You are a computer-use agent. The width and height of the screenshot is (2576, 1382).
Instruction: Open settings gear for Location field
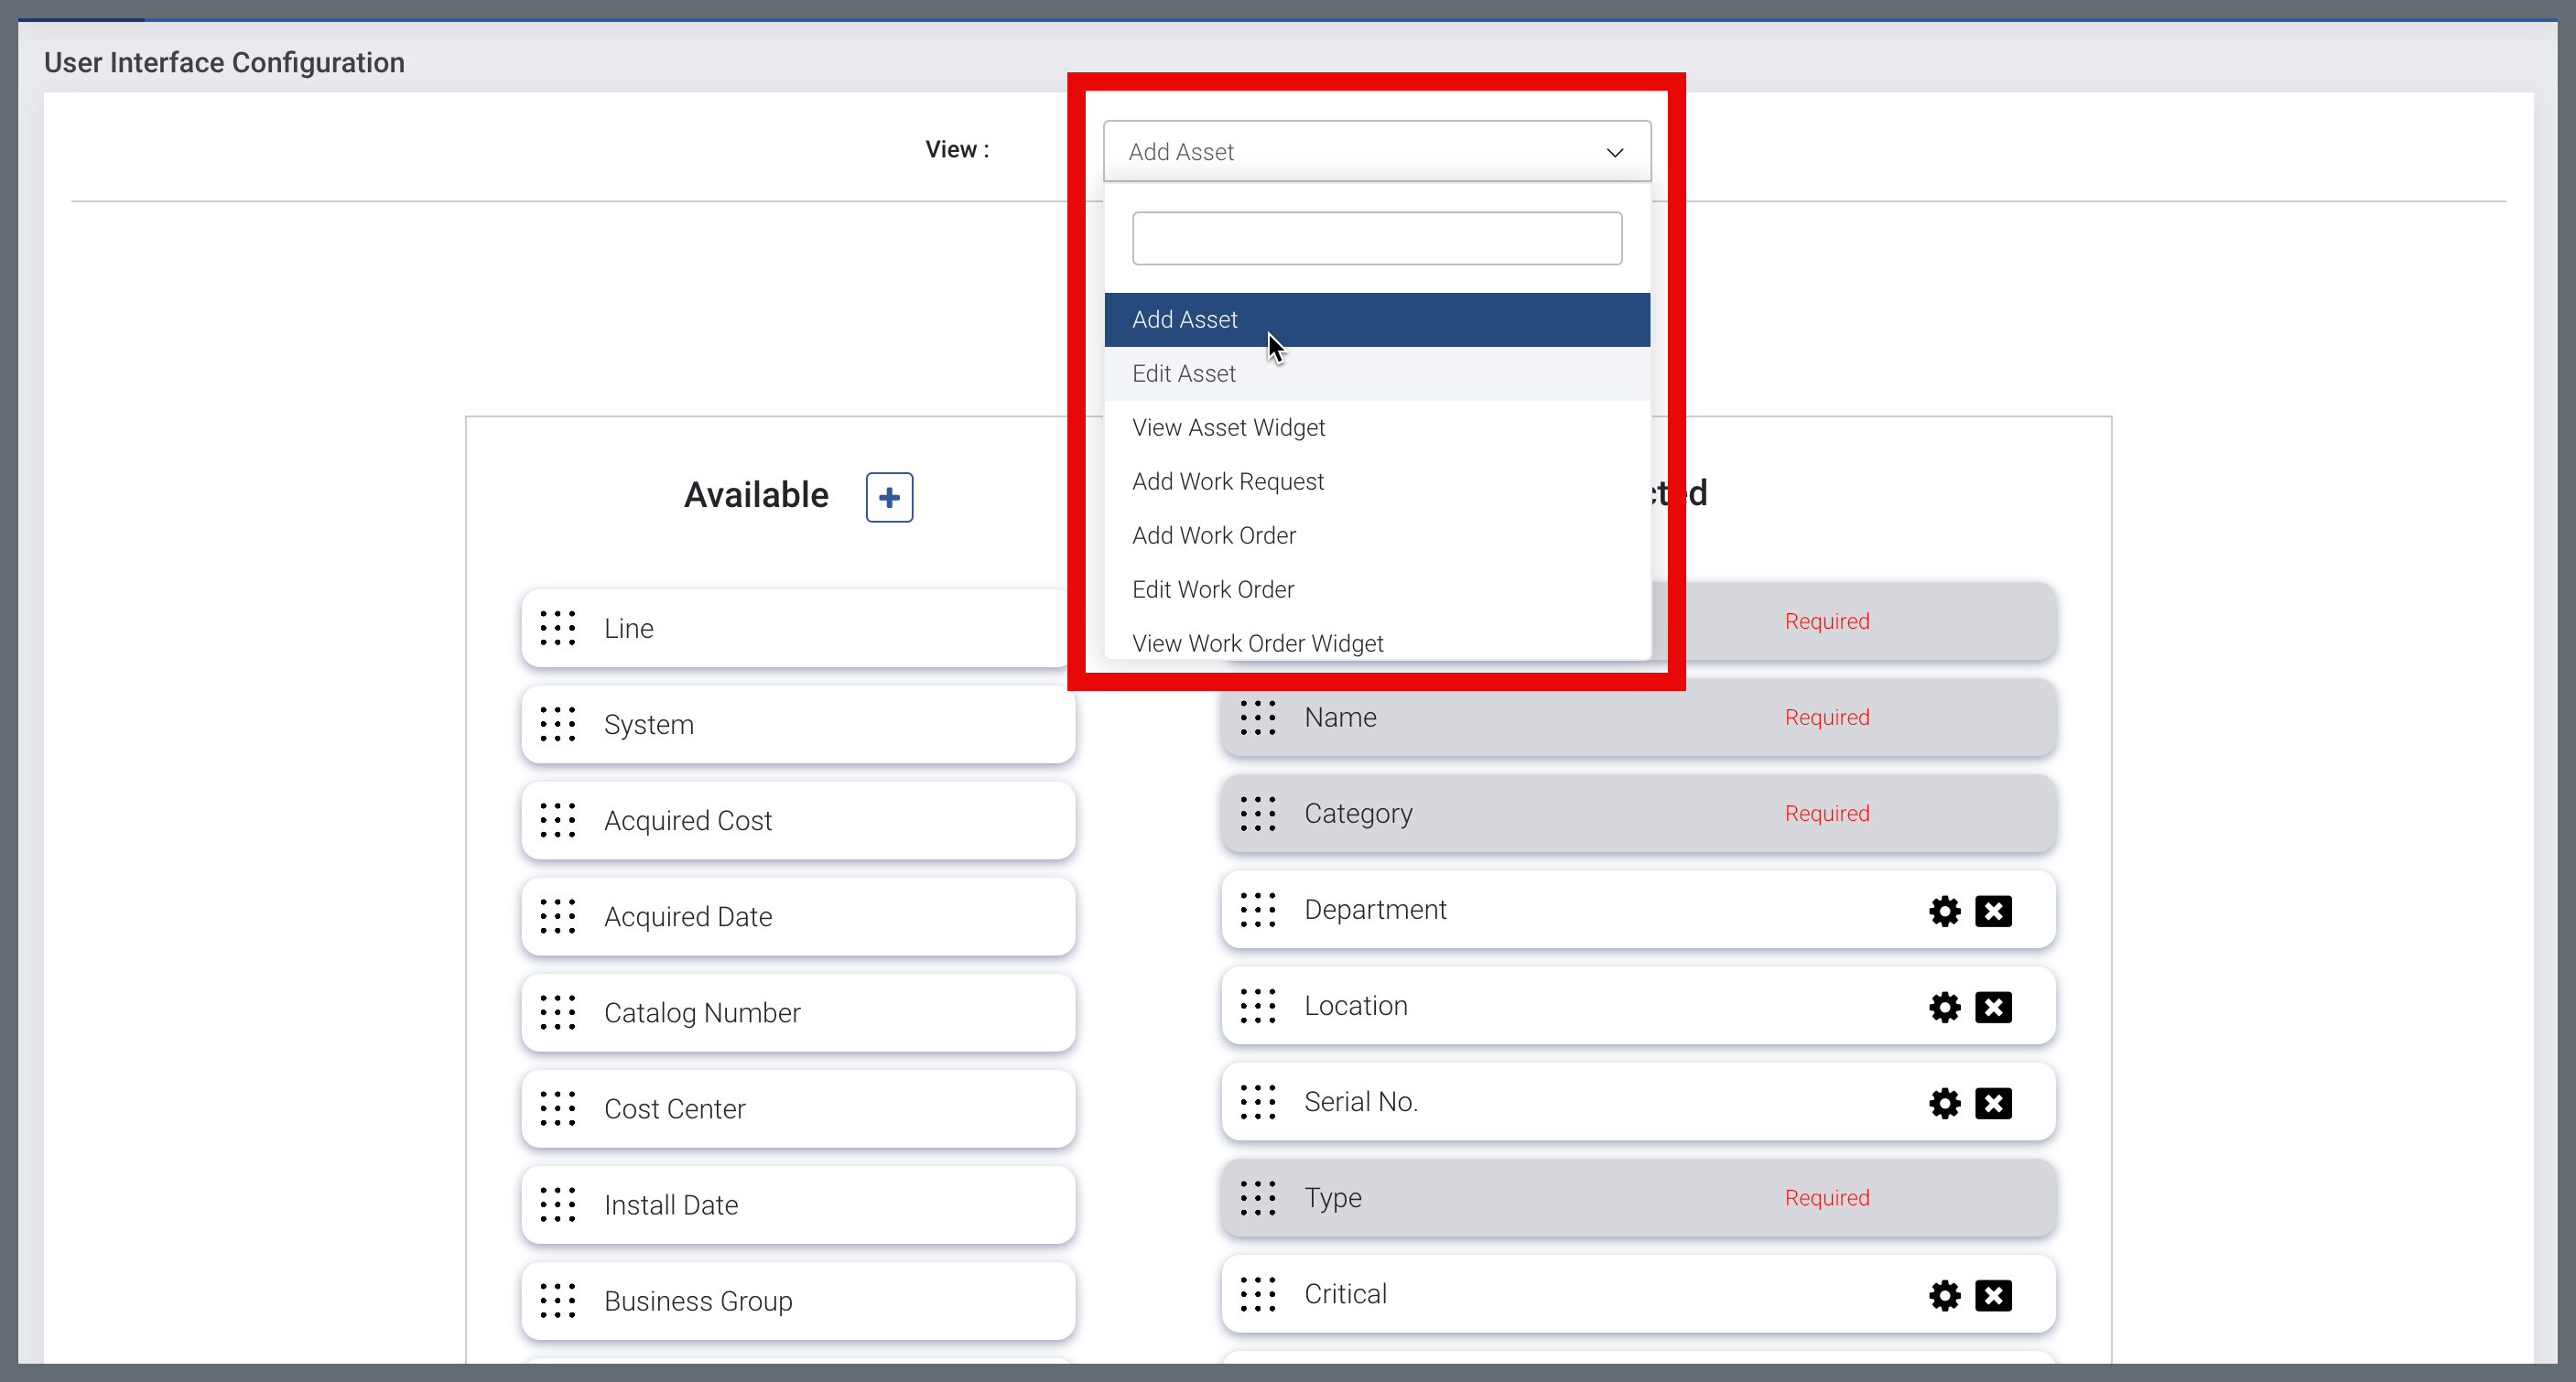click(1944, 1007)
